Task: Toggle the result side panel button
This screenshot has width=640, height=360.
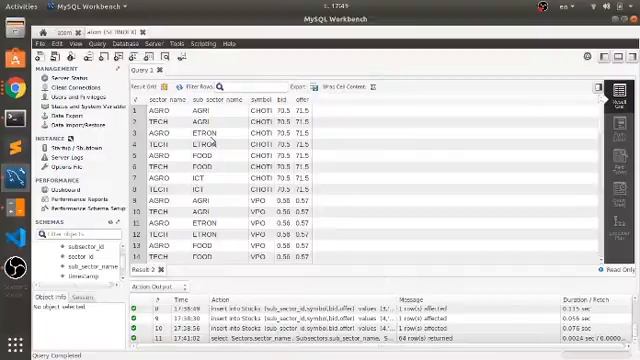Action: pos(598,87)
